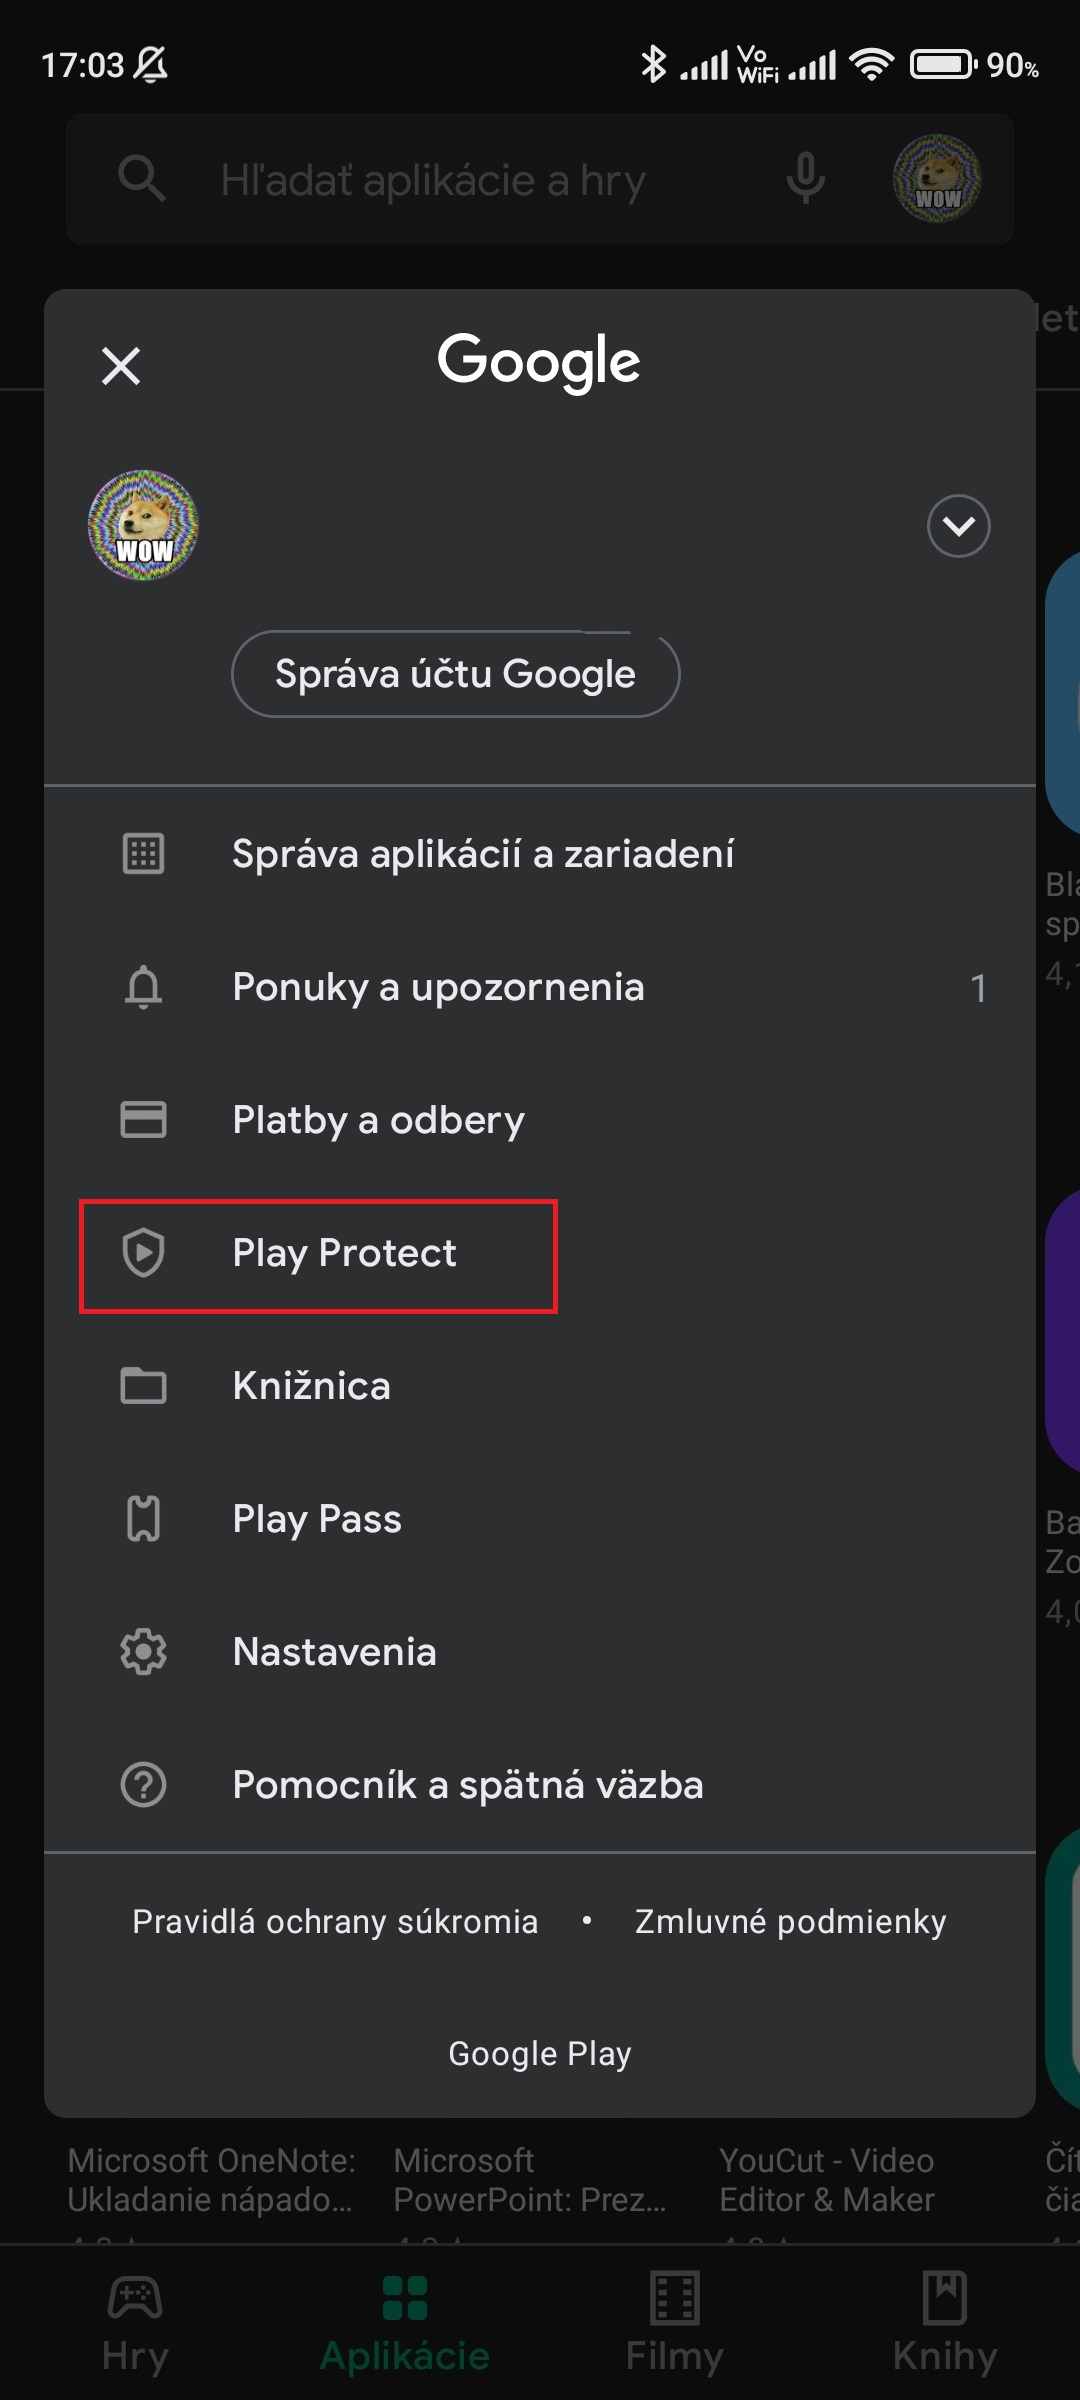Open the Zmluvné podmienky link
The height and width of the screenshot is (2400, 1080).
click(x=790, y=1921)
